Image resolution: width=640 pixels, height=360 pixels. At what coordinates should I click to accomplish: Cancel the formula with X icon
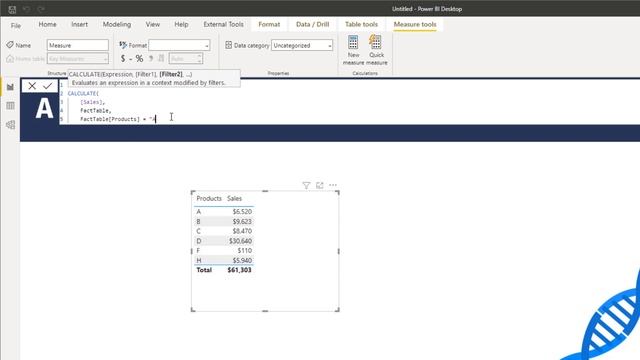click(x=32, y=86)
